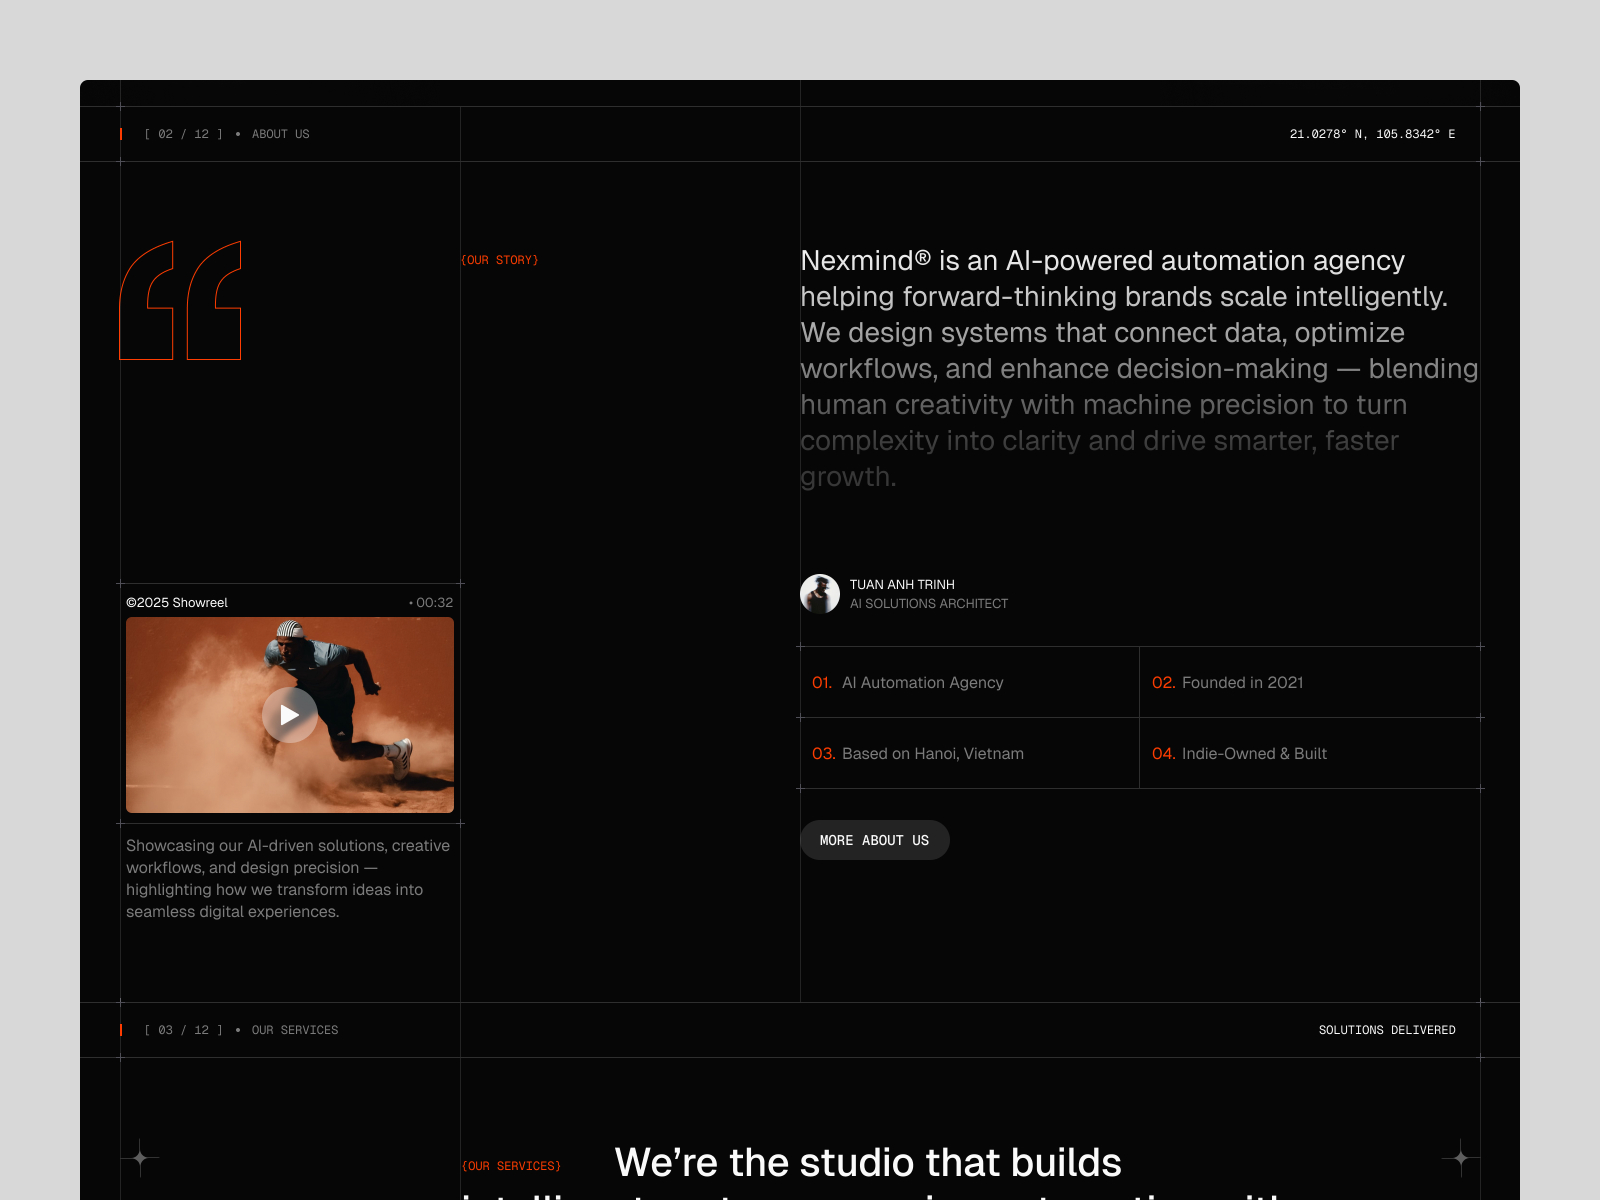Click the {OUR STORY} tag
The height and width of the screenshot is (1200, 1600).
[x=500, y=260]
